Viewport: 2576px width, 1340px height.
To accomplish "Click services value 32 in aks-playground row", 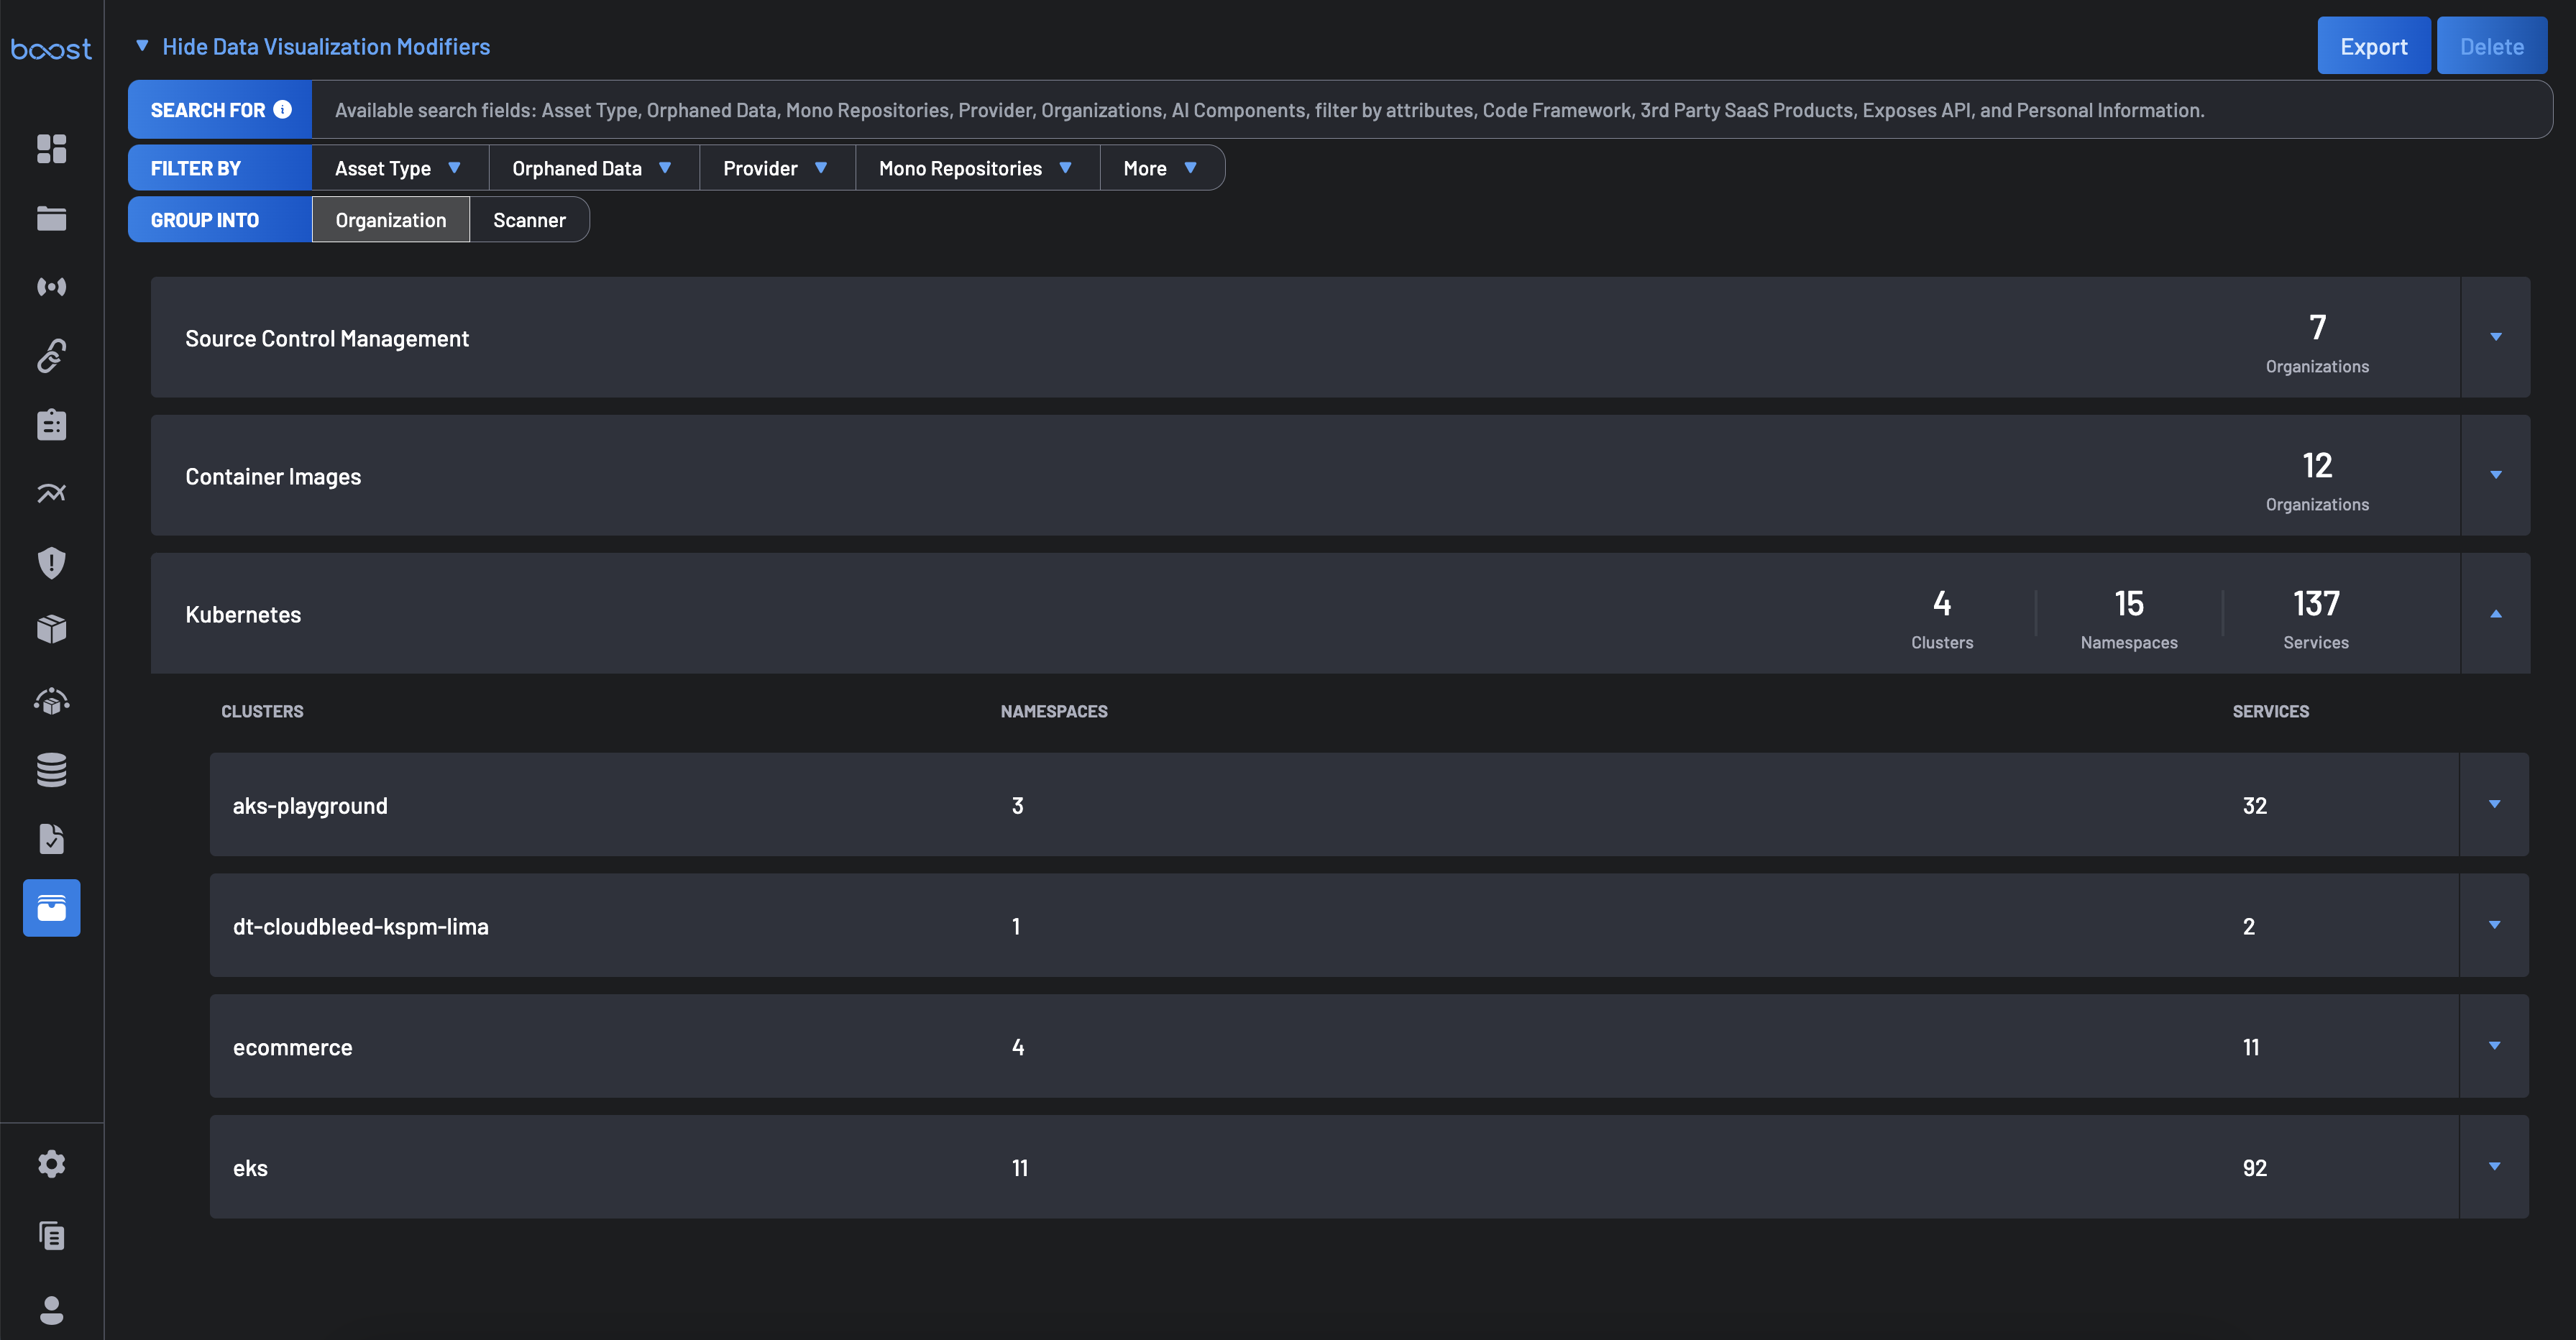I will pyautogui.click(x=2255, y=806).
